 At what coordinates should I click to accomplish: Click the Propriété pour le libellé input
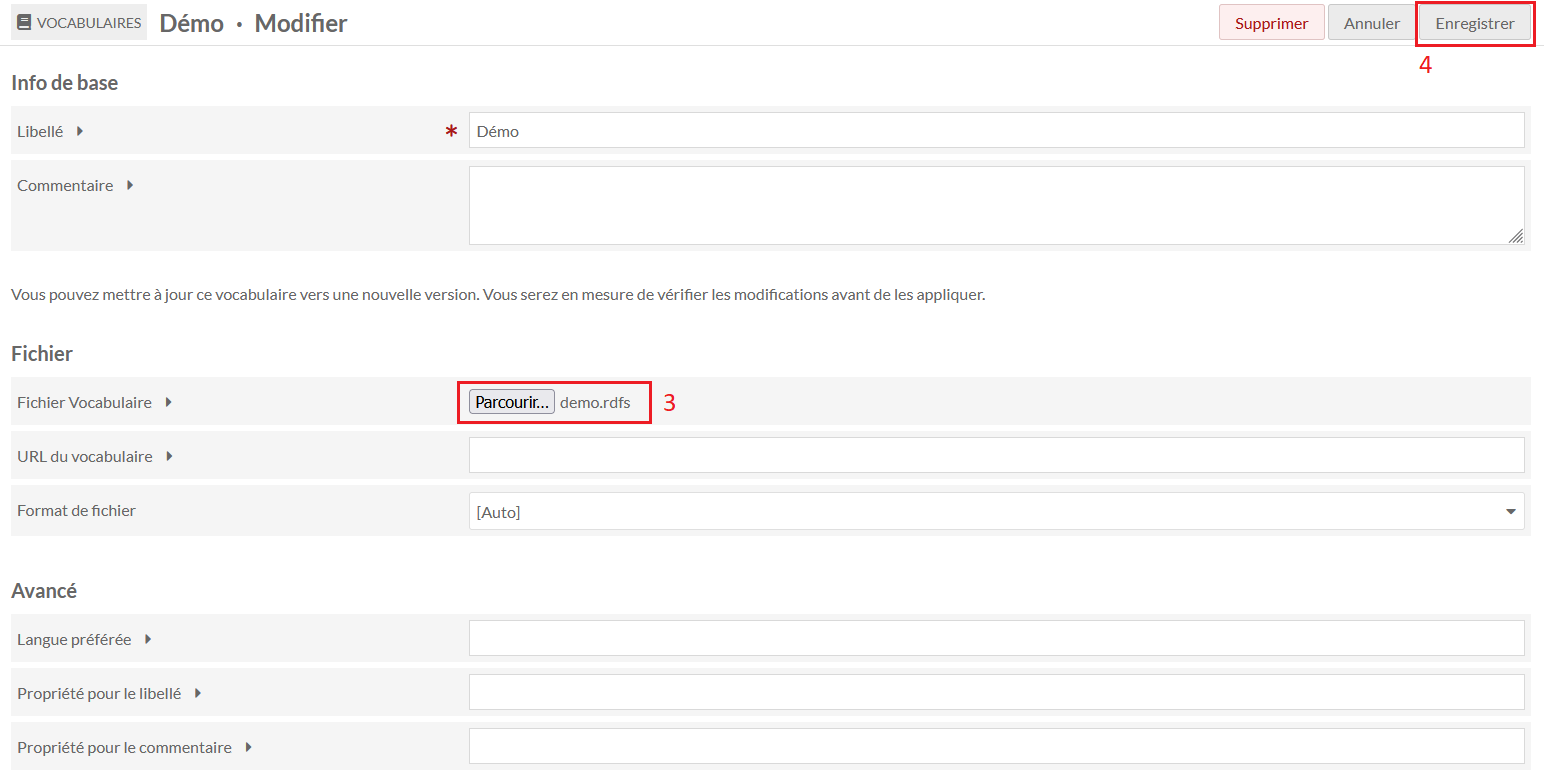tap(996, 692)
